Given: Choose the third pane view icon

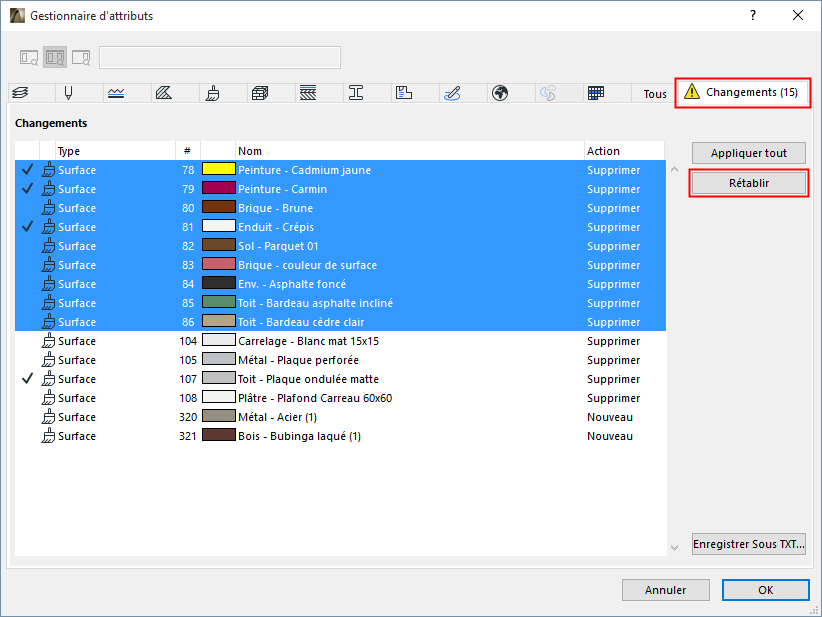Looking at the screenshot, I should tap(81, 57).
